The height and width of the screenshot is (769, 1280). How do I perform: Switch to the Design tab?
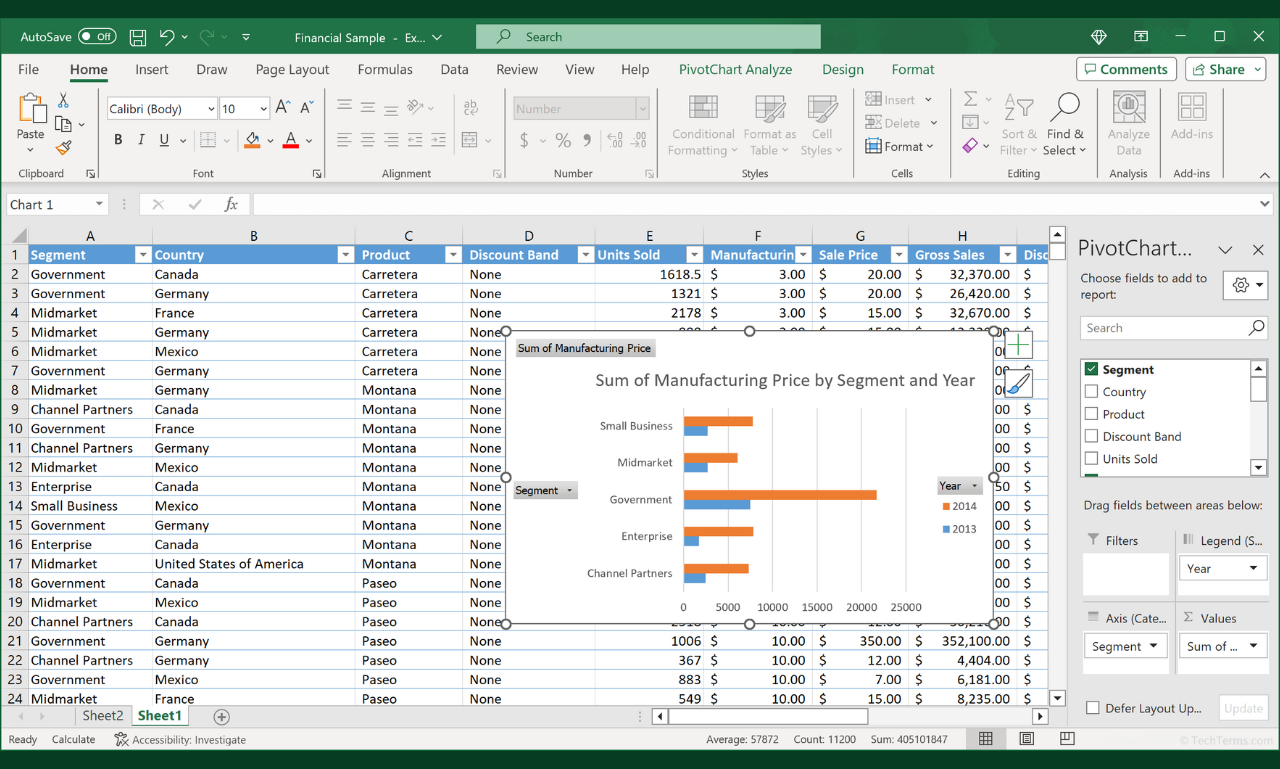coord(843,69)
